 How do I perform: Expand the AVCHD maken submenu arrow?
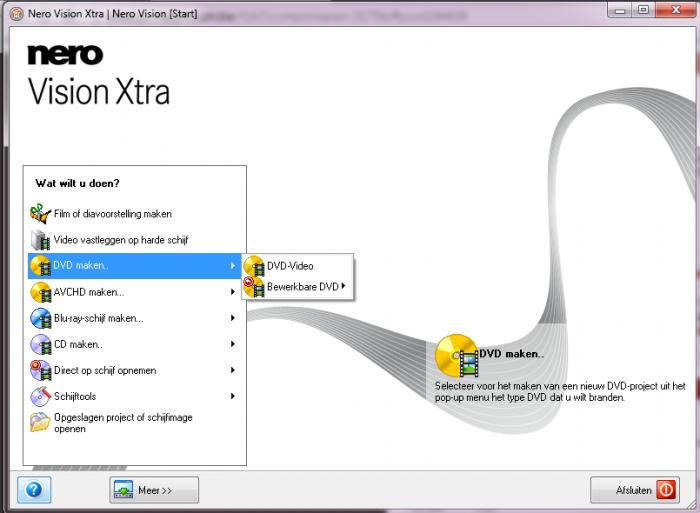coord(233,292)
